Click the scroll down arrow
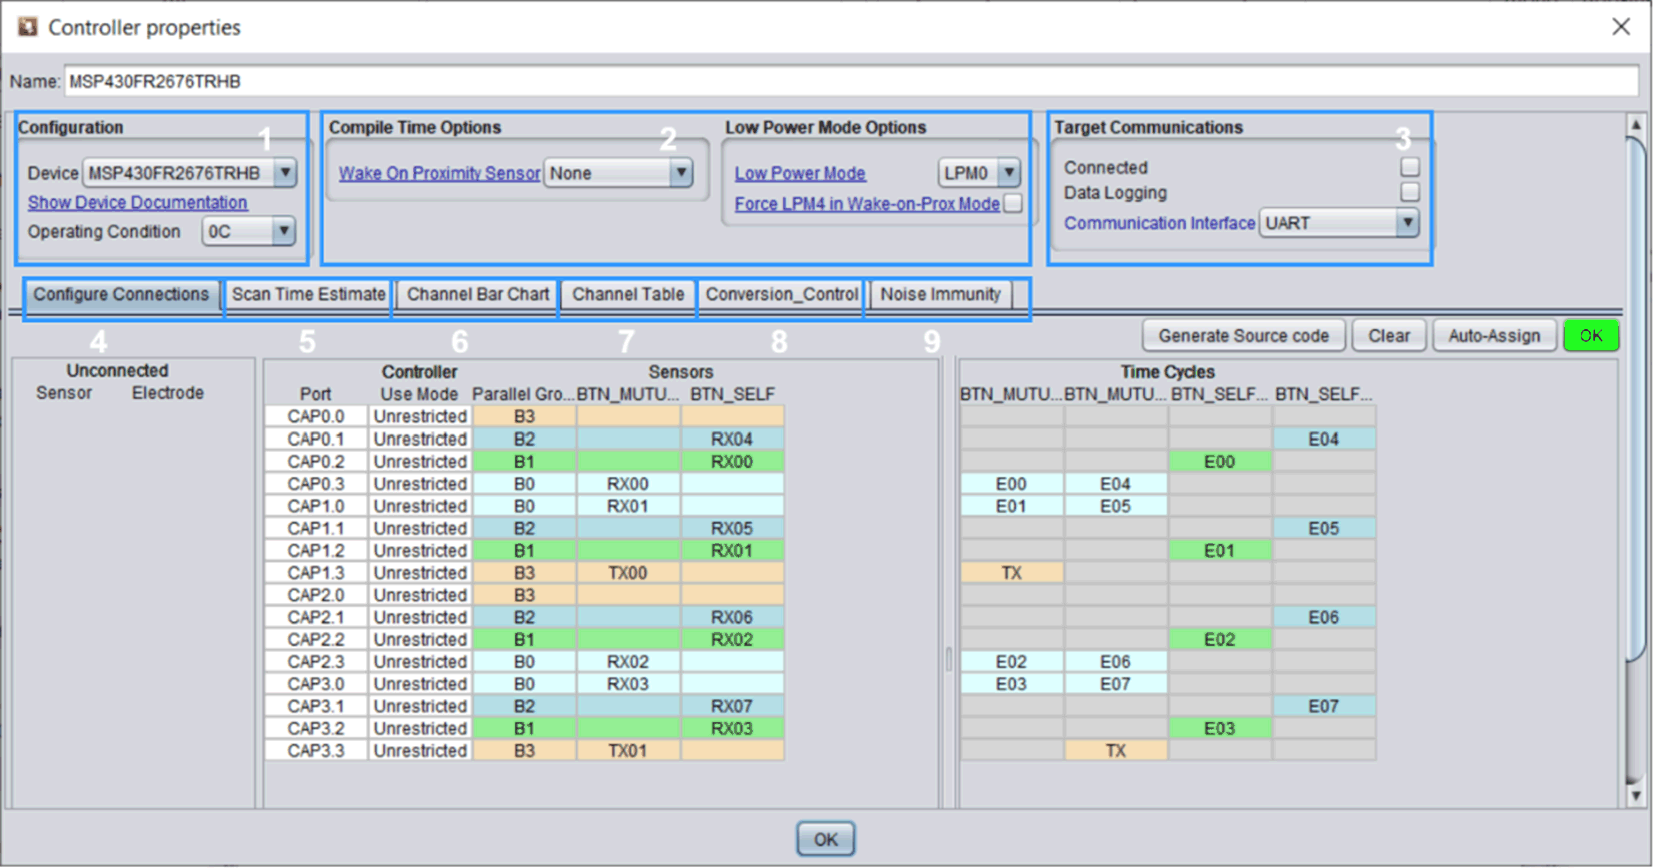This screenshot has height=868, width=1653. [1636, 796]
